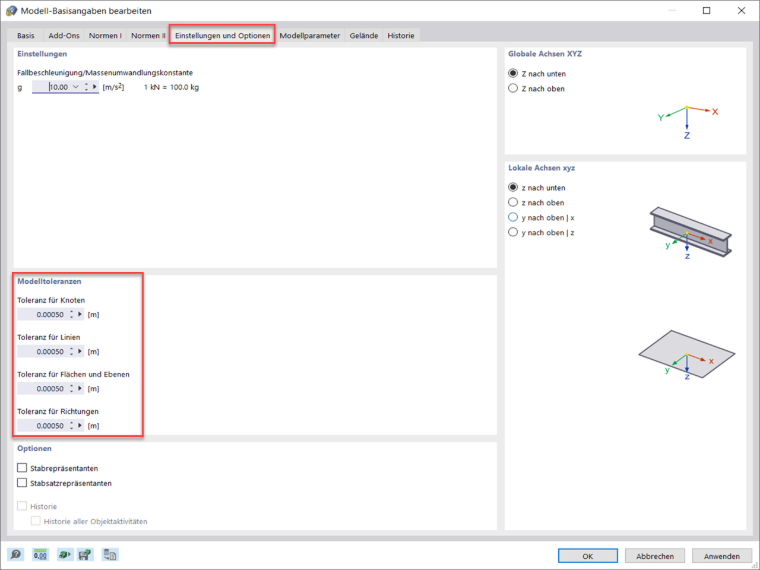
Task: Enable the Stabsatzrepräsentanten checkbox
Action: click(x=22, y=483)
